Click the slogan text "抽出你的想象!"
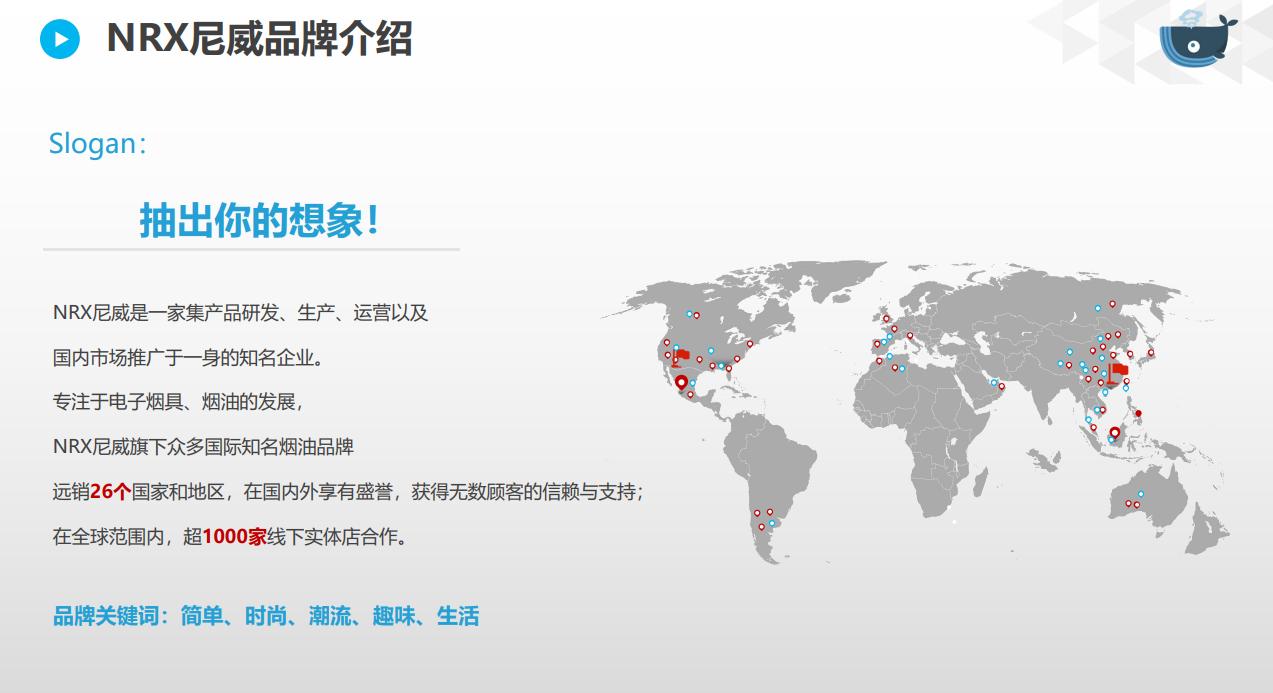The height and width of the screenshot is (693, 1273). (x=260, y=221)
